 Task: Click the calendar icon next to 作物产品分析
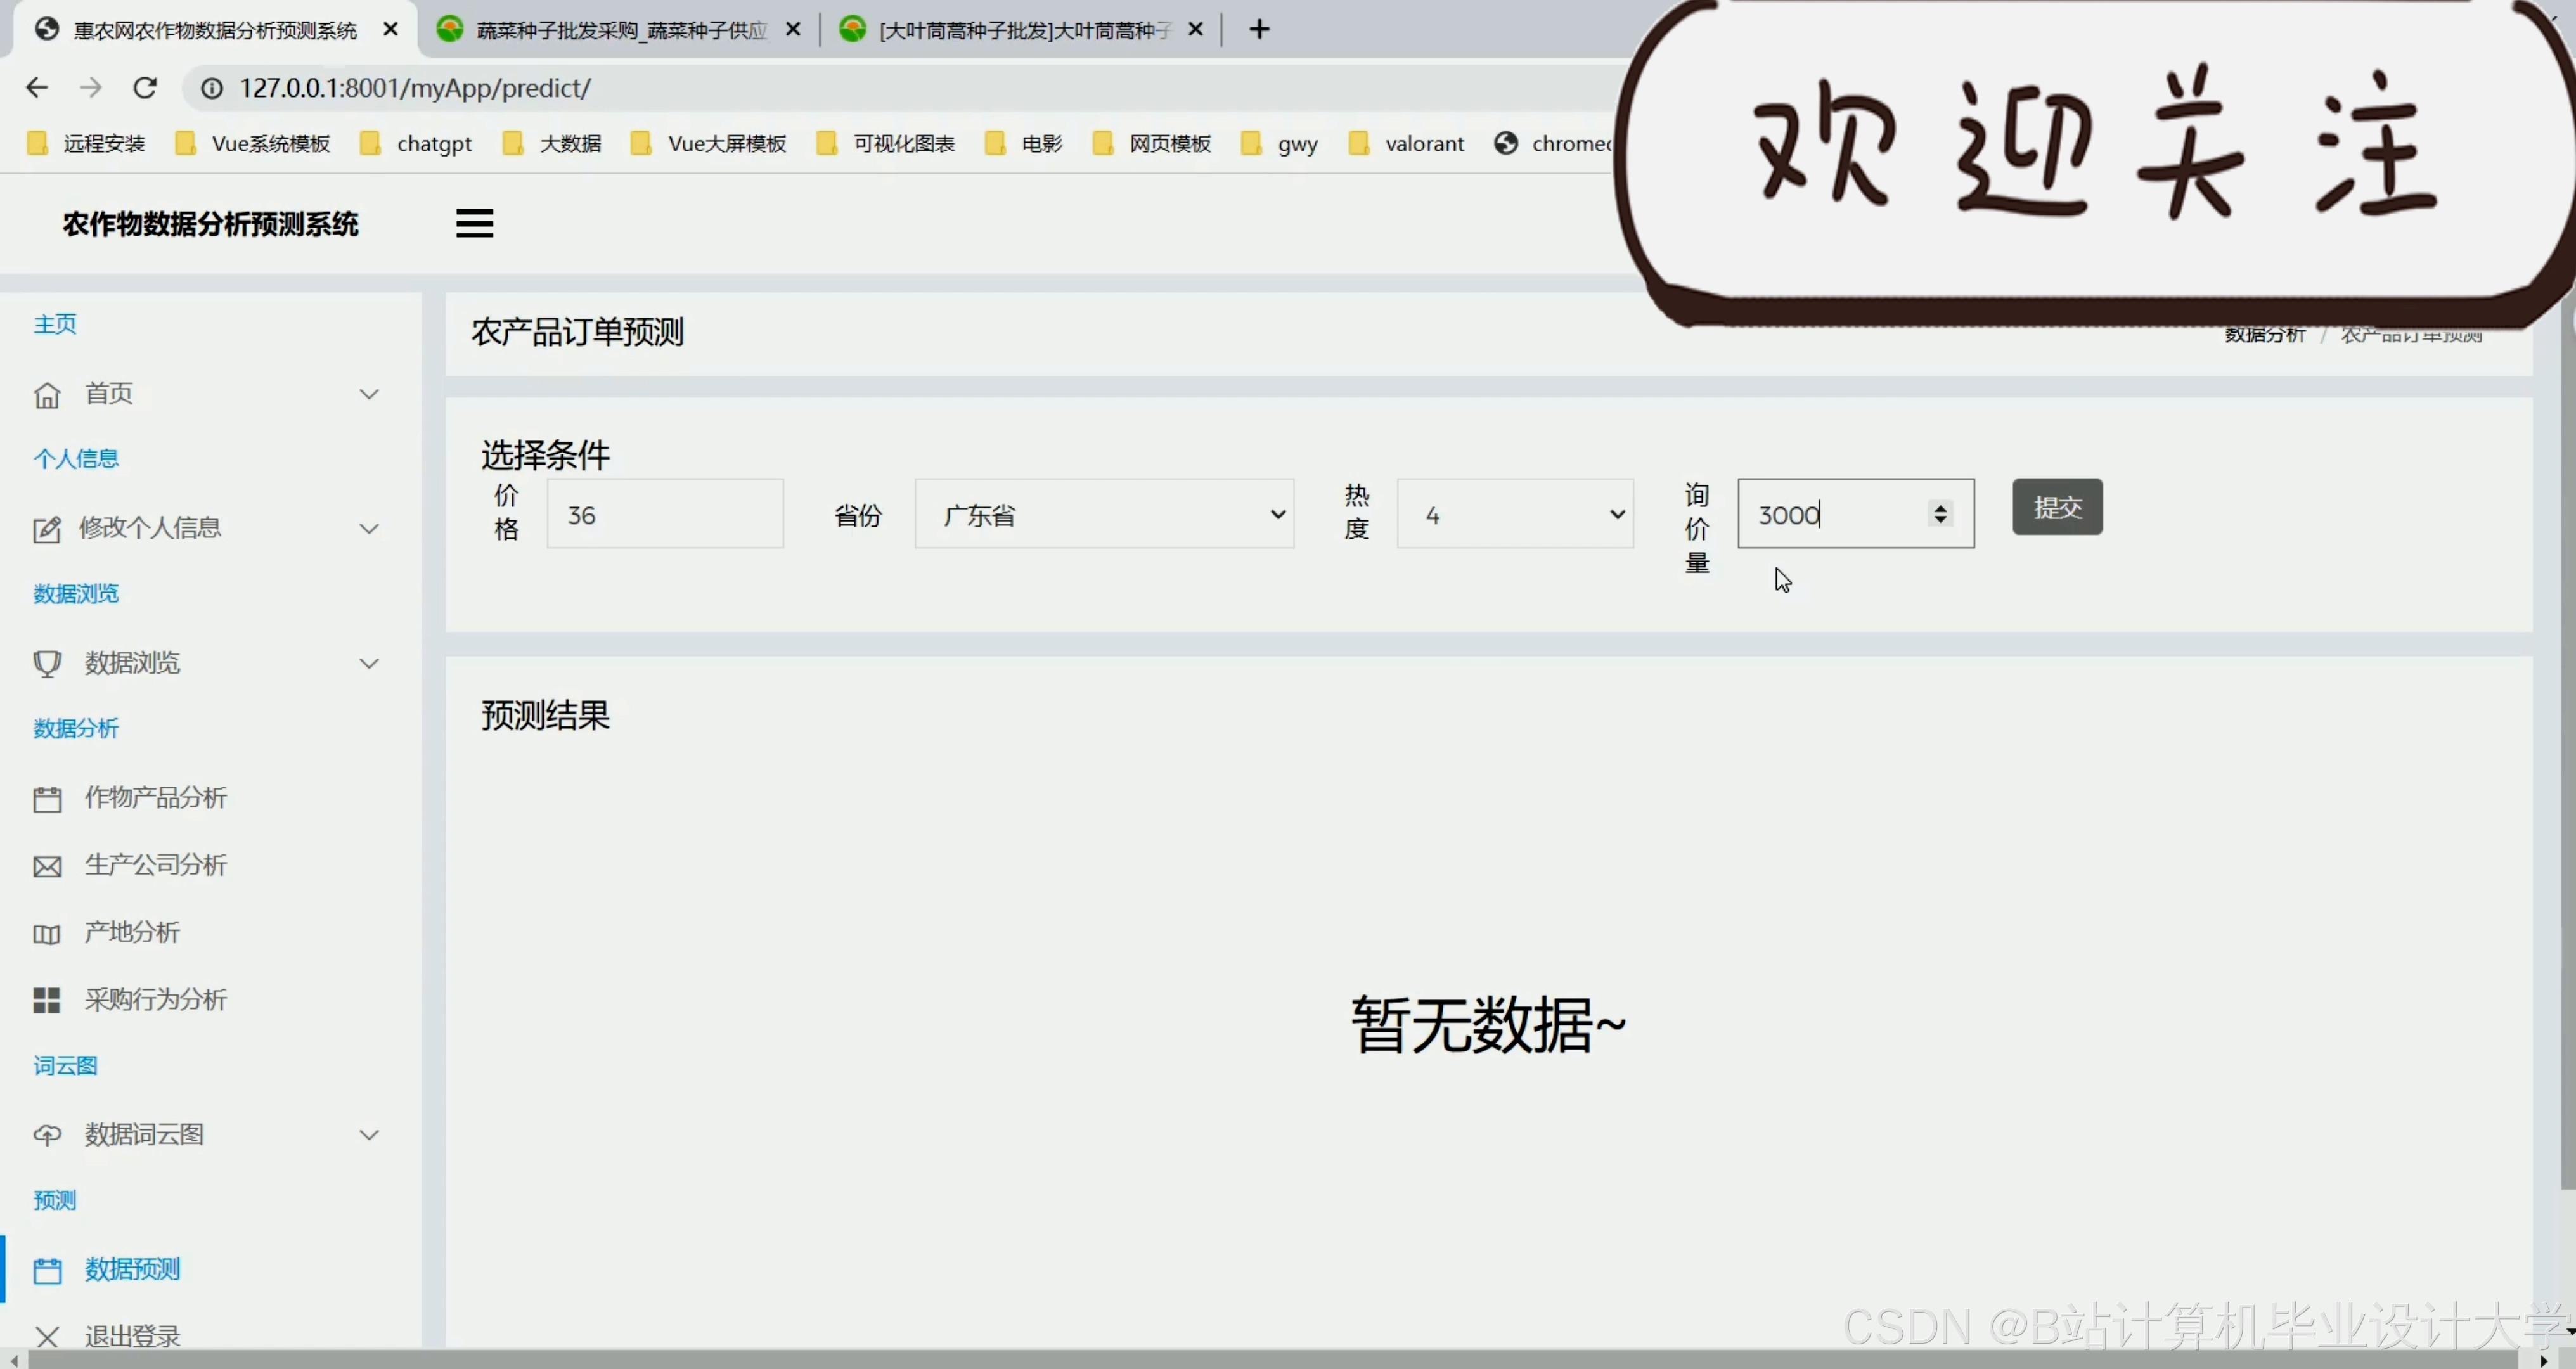[x=47, y=799]
